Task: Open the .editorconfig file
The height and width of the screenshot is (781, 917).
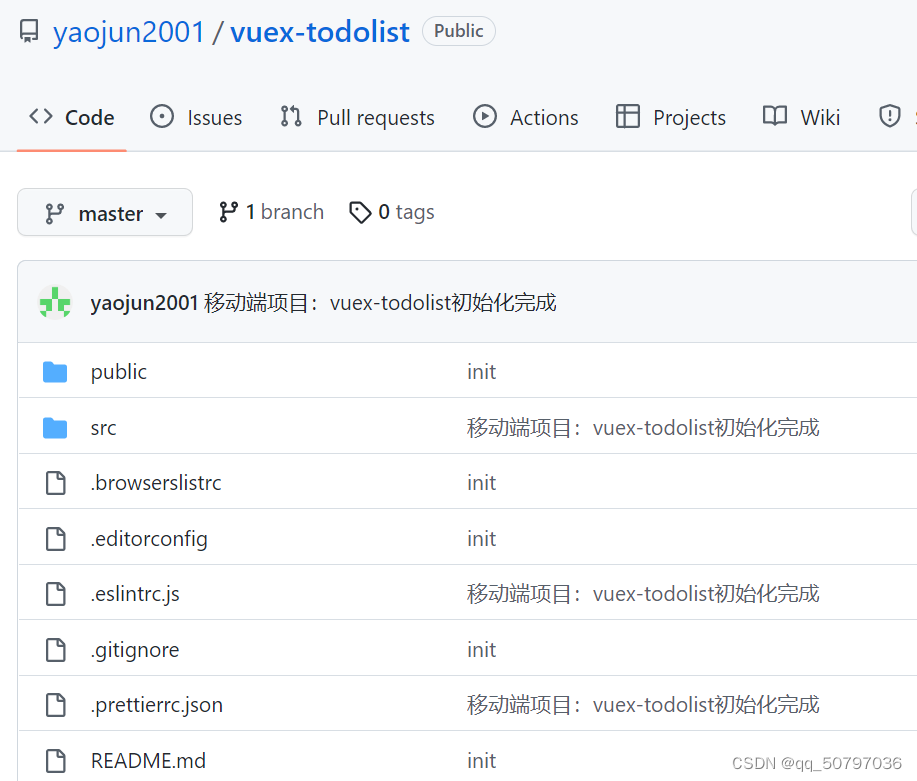Action: coord(149,539)
